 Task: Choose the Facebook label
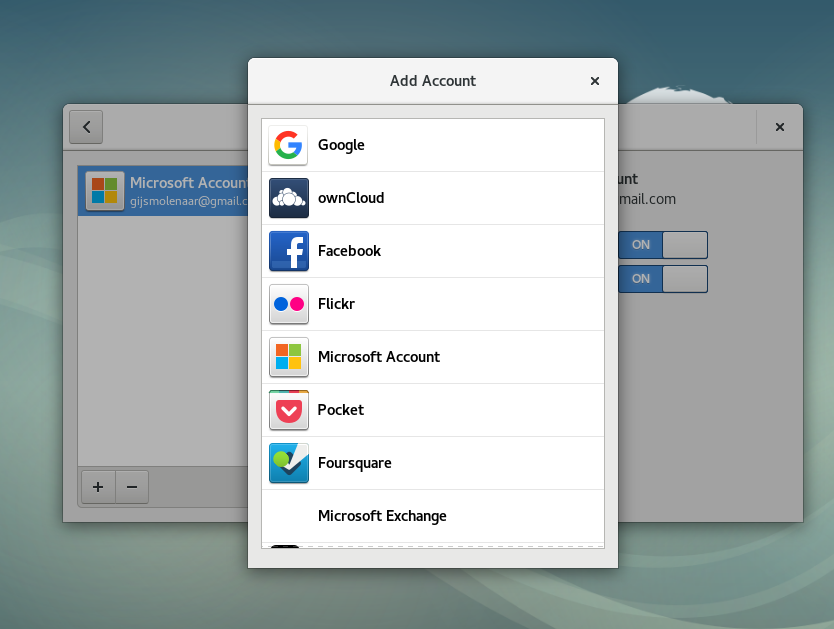pos(349,251)
